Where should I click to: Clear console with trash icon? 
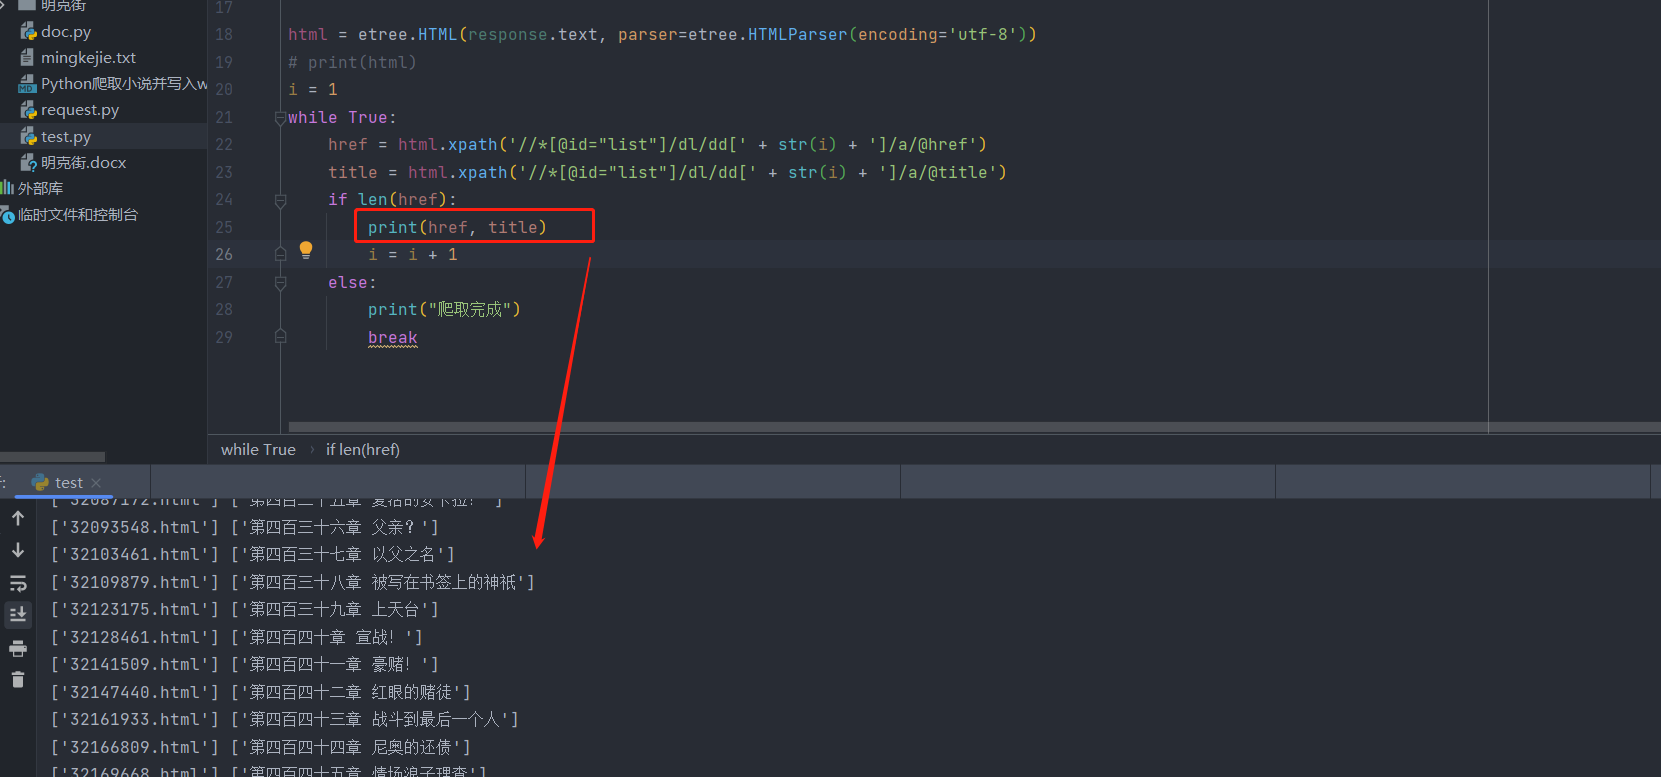18,680
